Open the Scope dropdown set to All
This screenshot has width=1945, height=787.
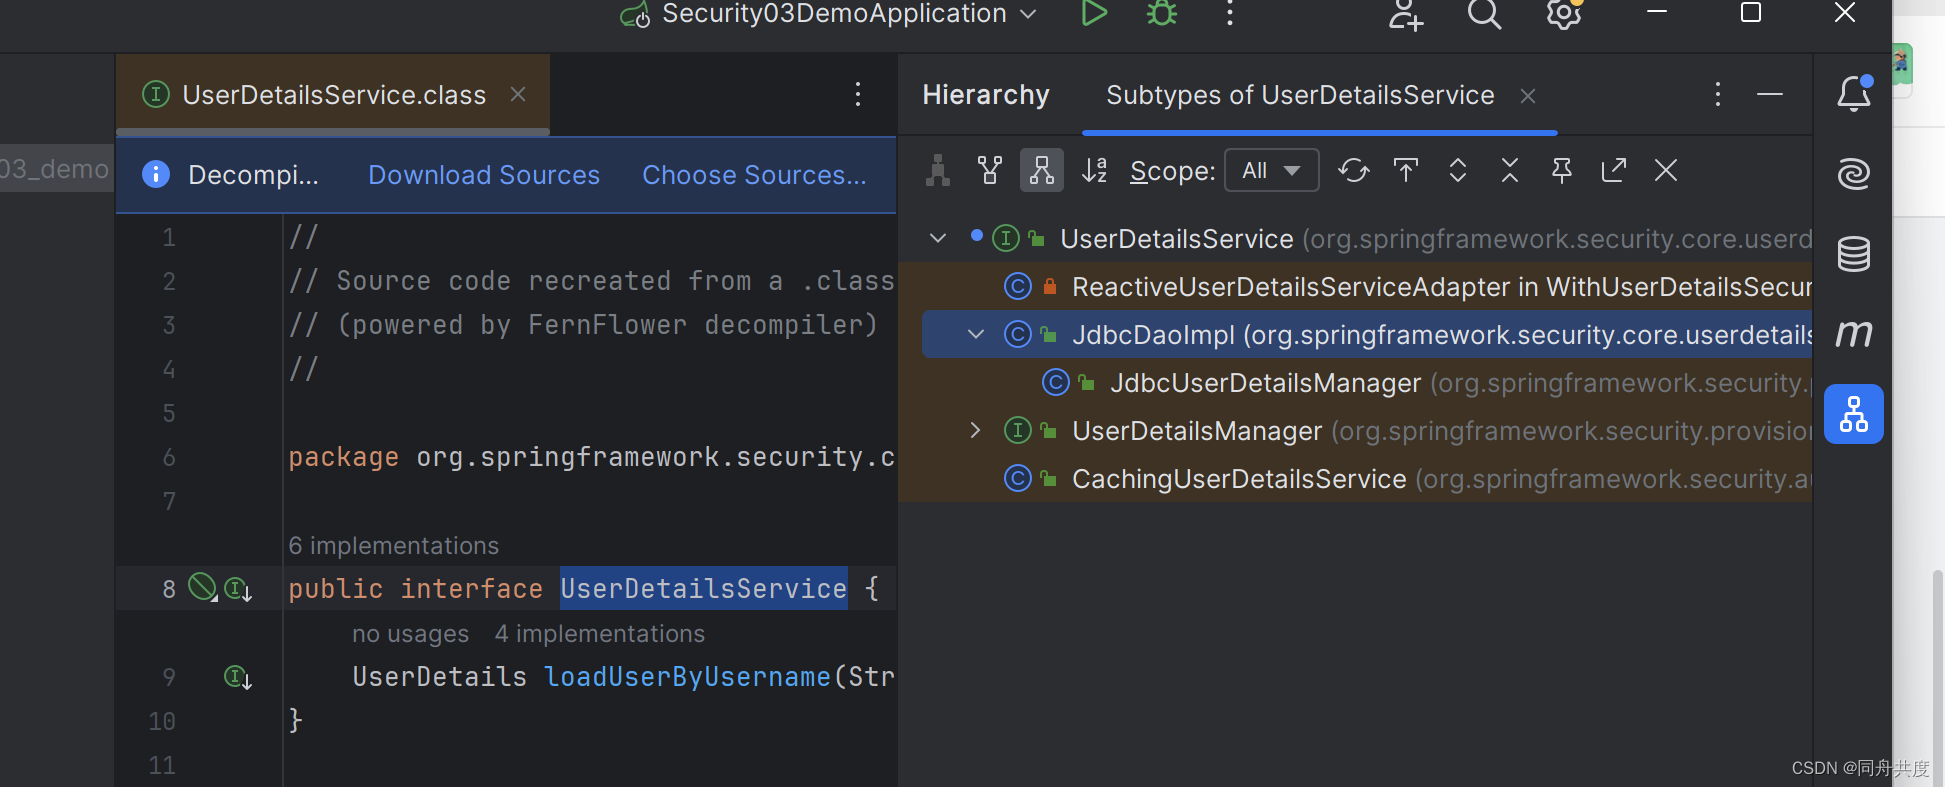click(1272, 171)
